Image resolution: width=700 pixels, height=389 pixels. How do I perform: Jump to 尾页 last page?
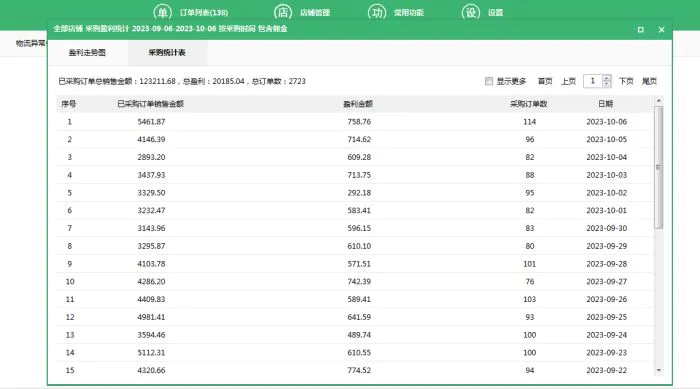(x=649, y=81)
